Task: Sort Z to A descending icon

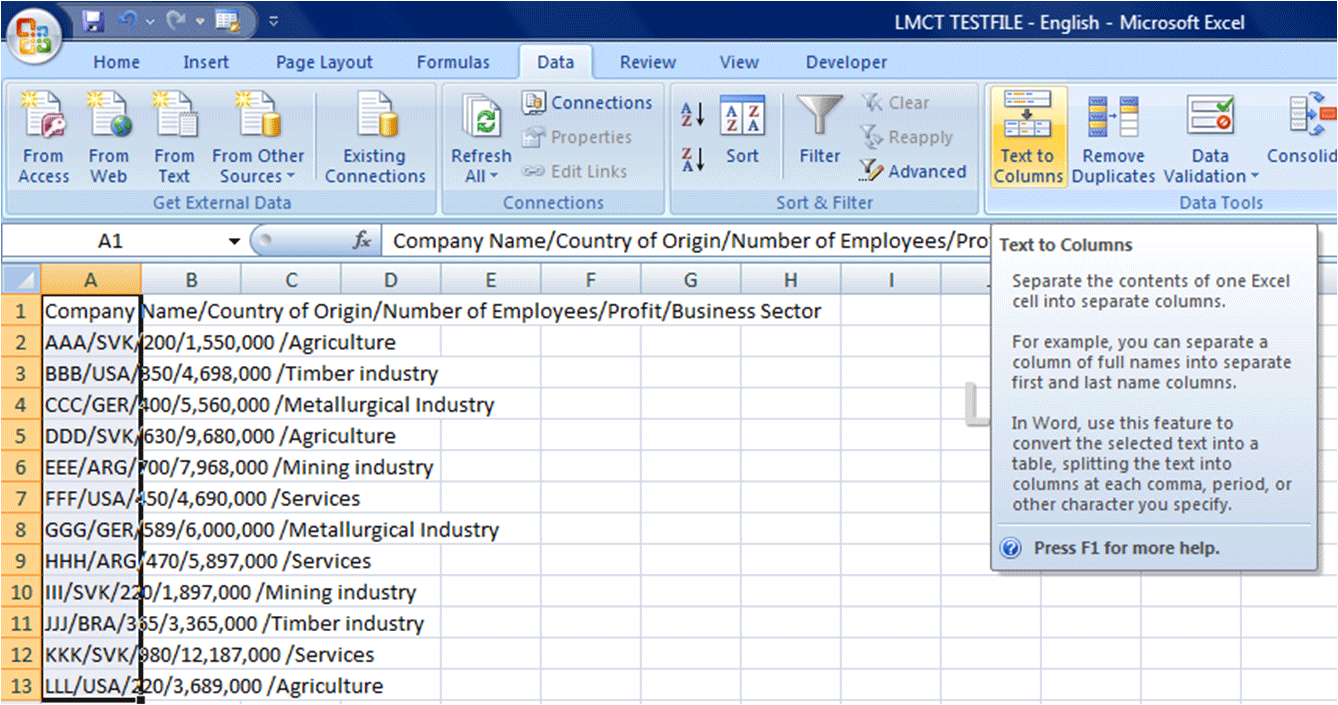Action: tap(693, 159)
